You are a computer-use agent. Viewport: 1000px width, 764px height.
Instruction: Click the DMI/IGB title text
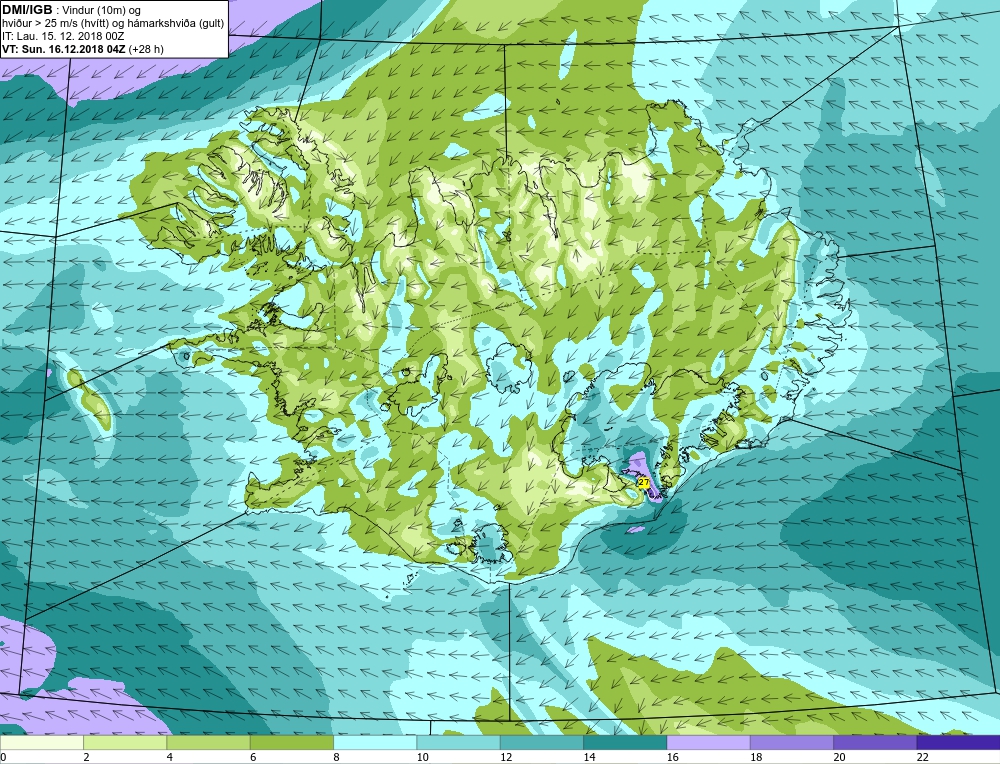(27, 10)
